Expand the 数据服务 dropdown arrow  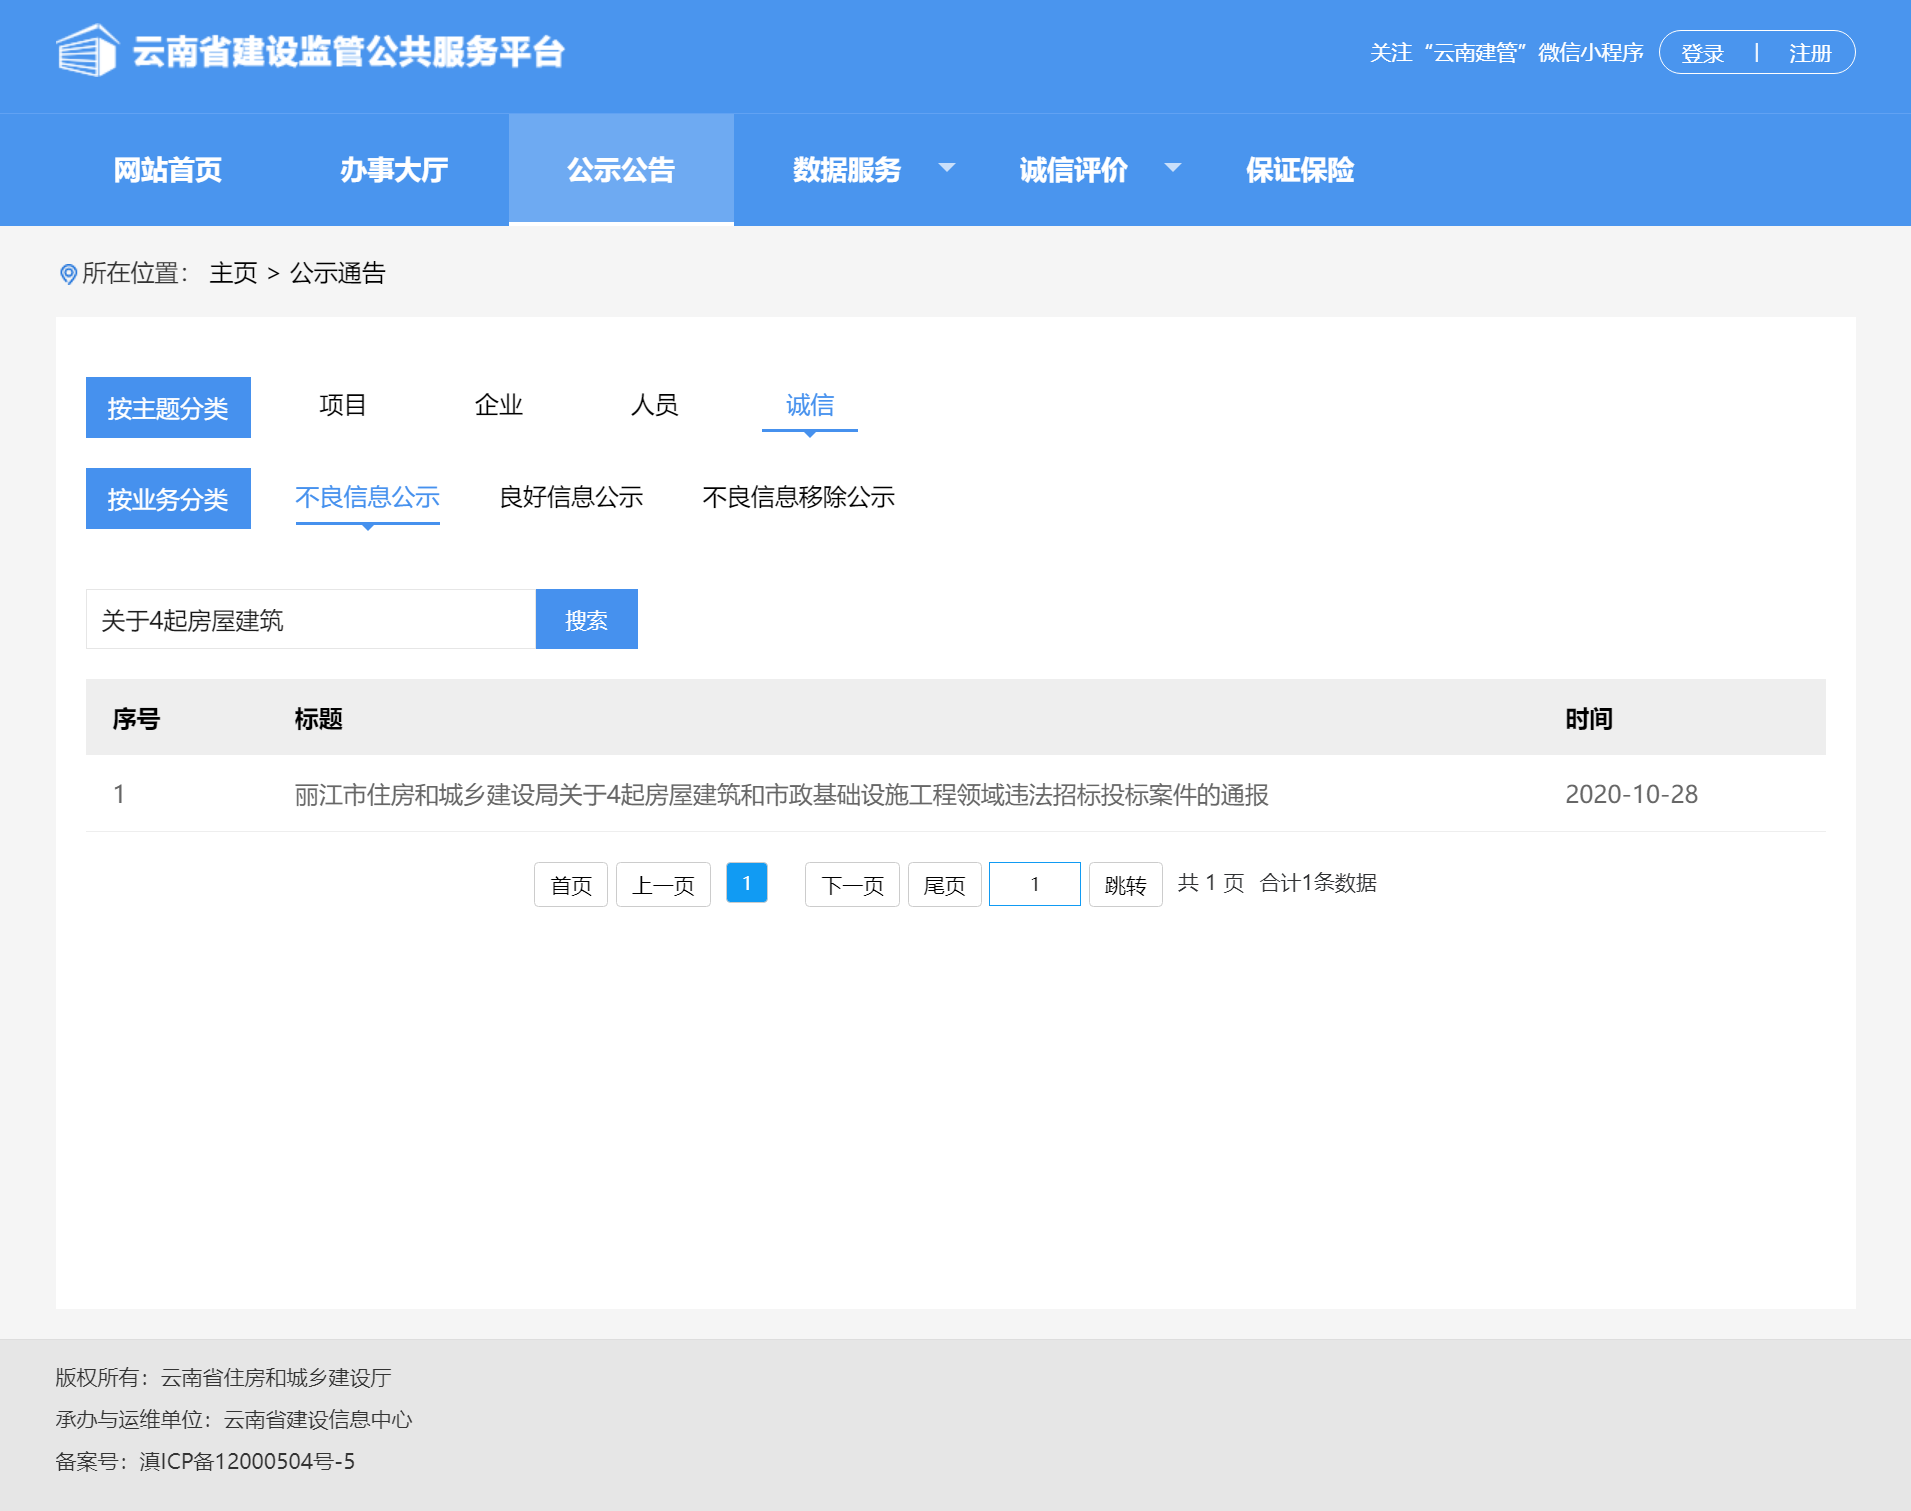[x=946, y=168]
